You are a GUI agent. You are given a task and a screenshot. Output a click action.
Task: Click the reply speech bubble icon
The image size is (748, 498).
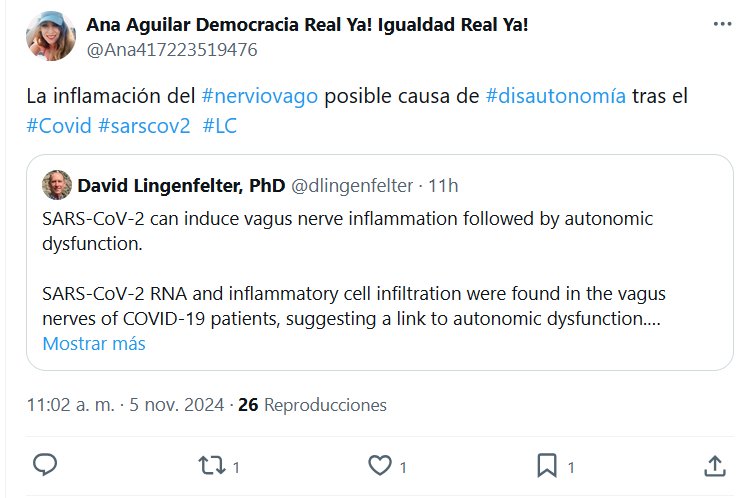click(x=45, y=465)
